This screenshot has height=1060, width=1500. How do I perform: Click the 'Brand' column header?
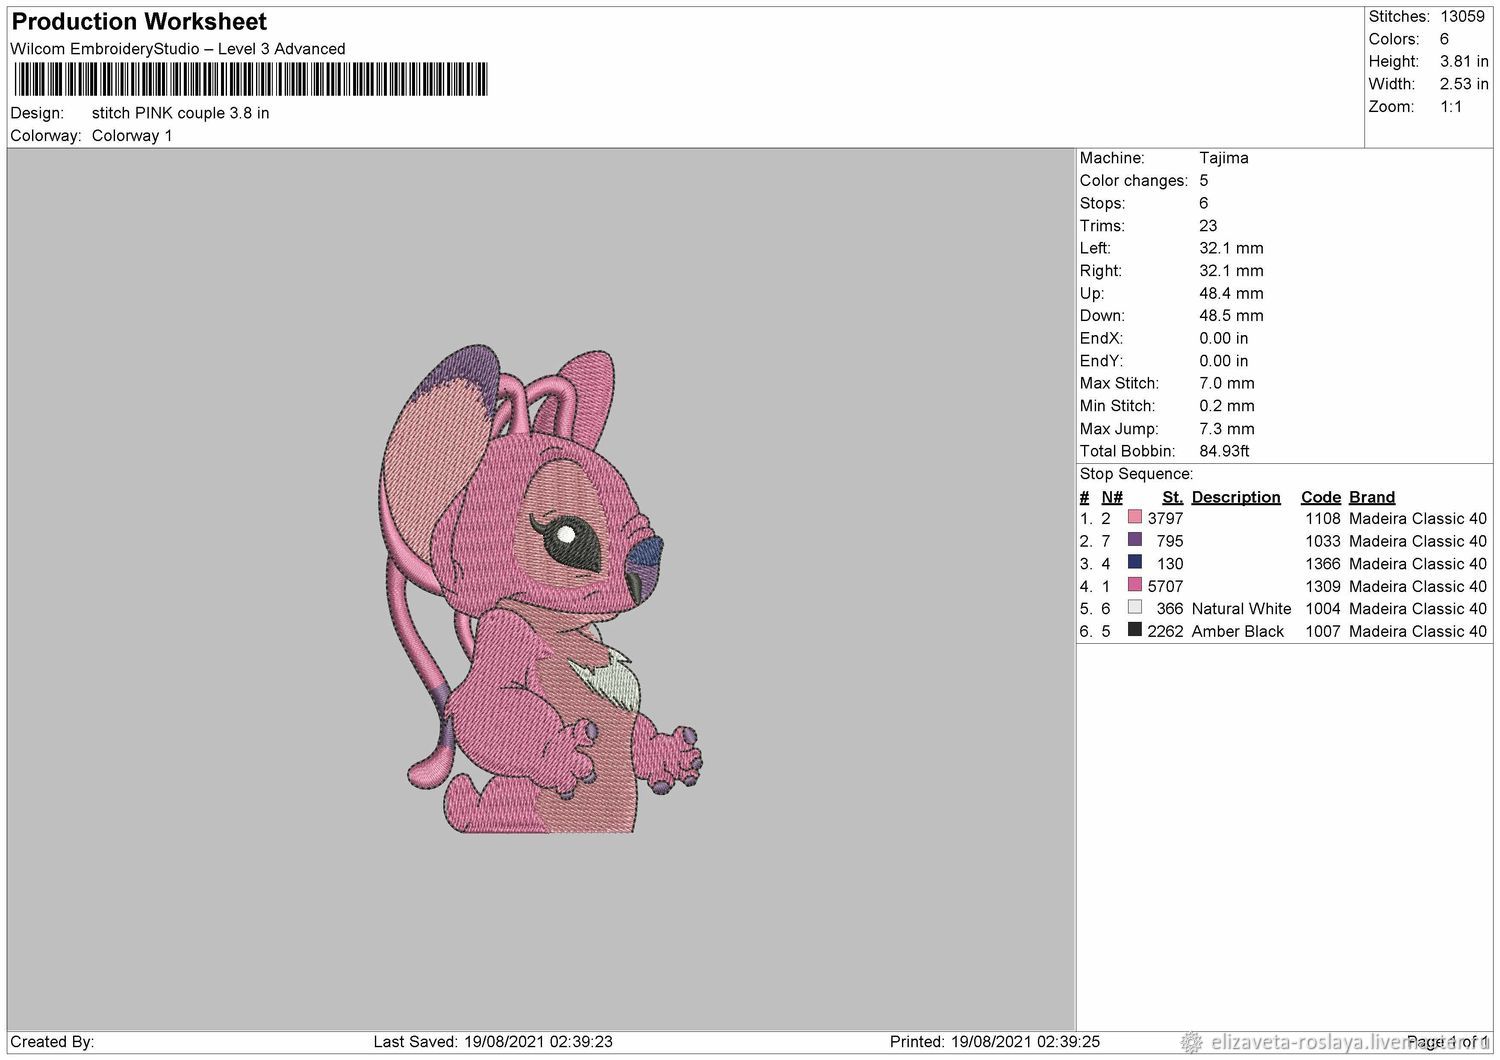click(1372, 497)
